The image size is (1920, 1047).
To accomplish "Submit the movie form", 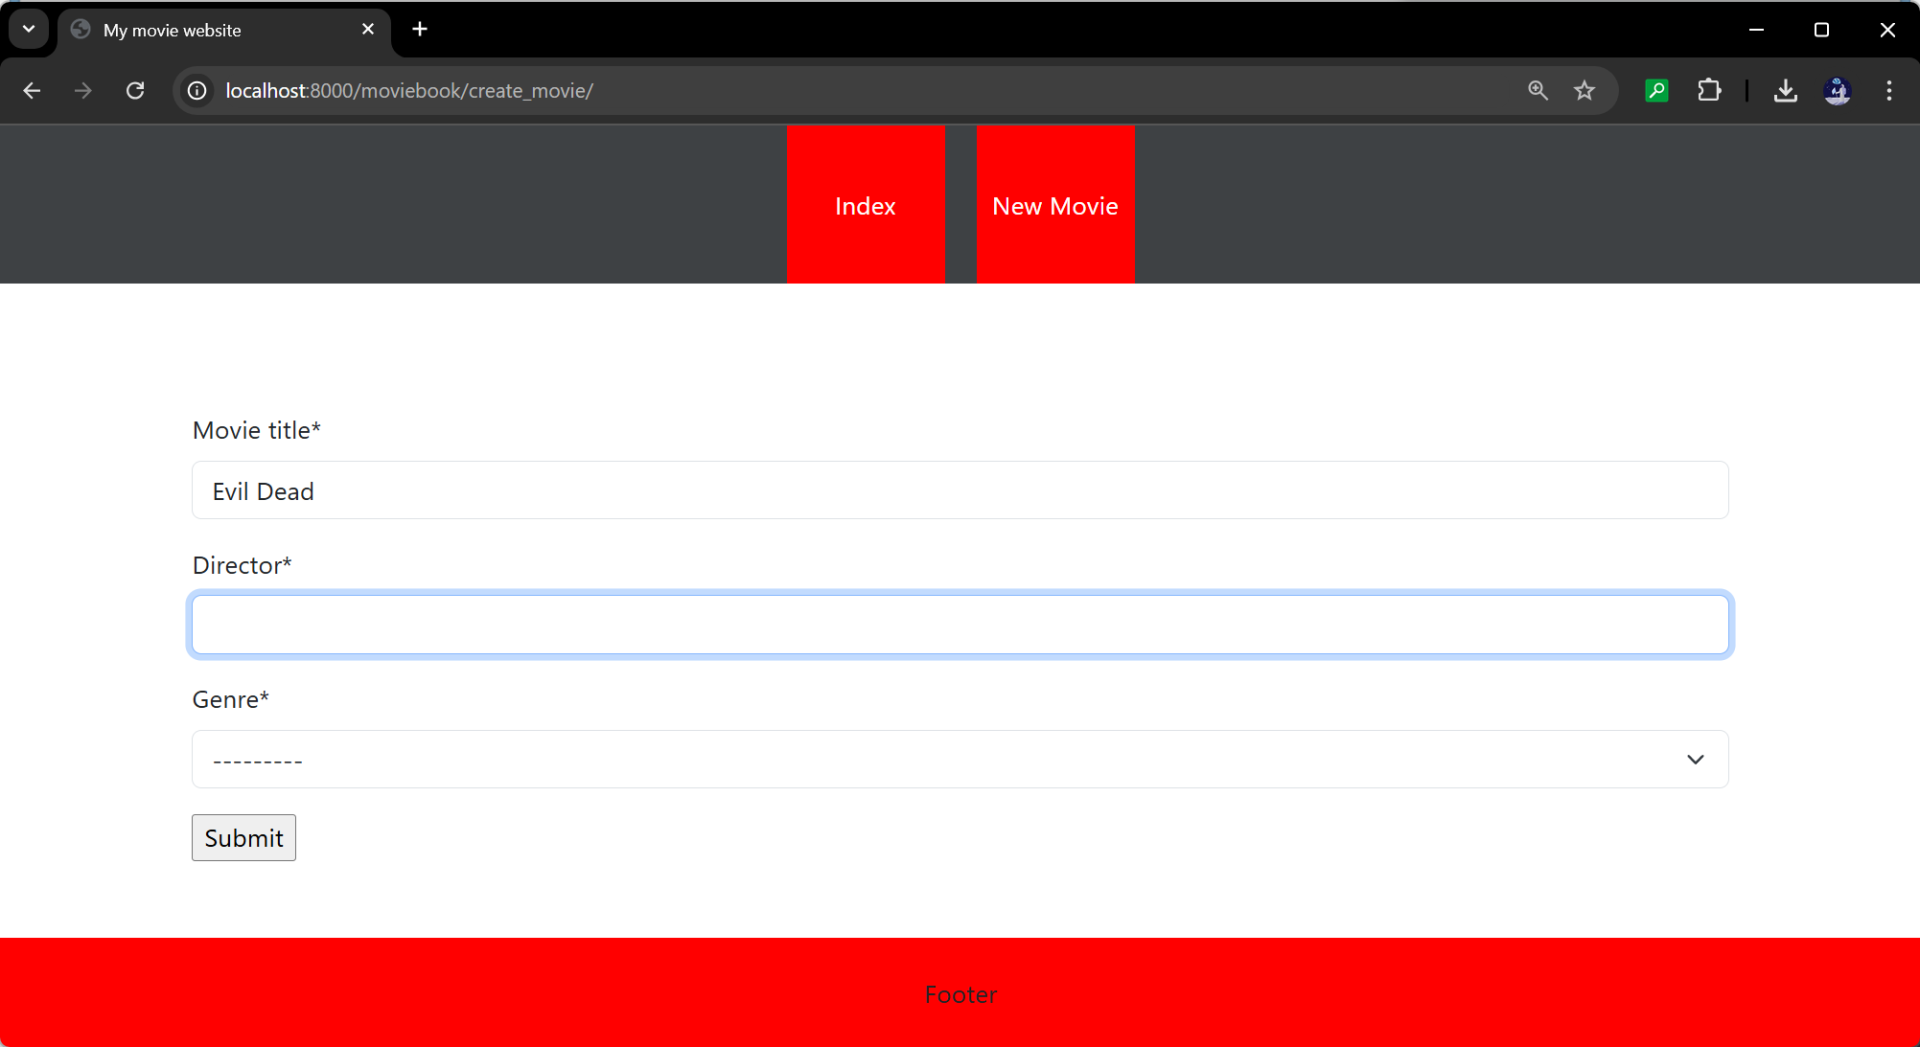I will (x=244, y=838).
